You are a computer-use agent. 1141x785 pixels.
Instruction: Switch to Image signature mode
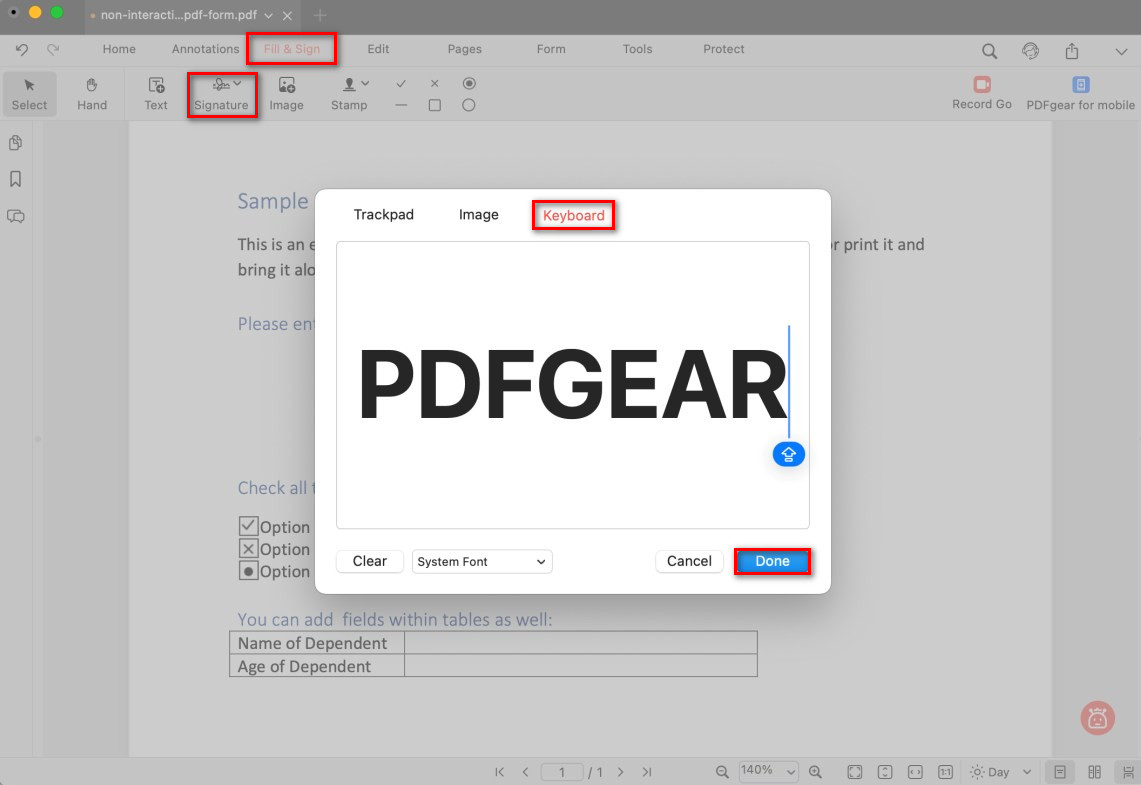479,215
